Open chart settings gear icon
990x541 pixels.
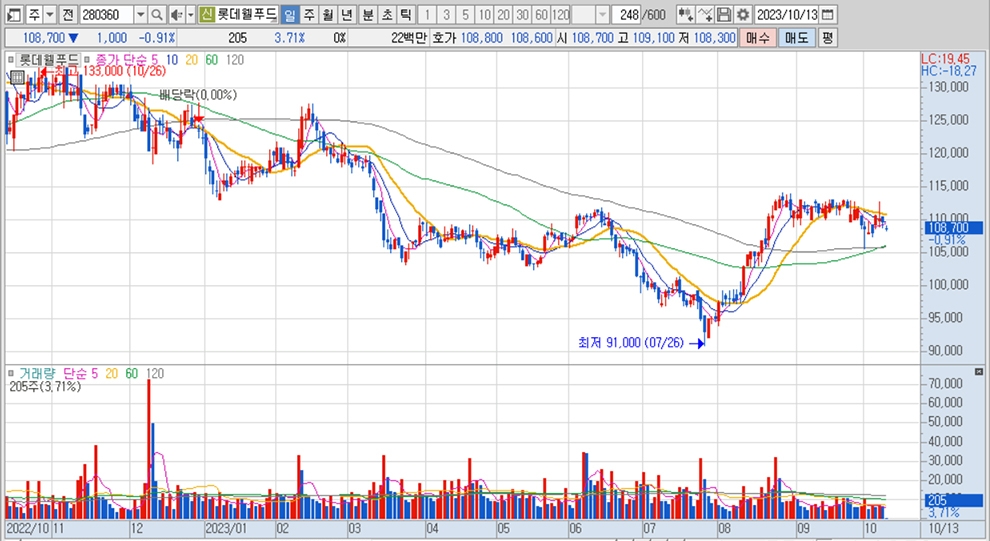coord(742,15)
